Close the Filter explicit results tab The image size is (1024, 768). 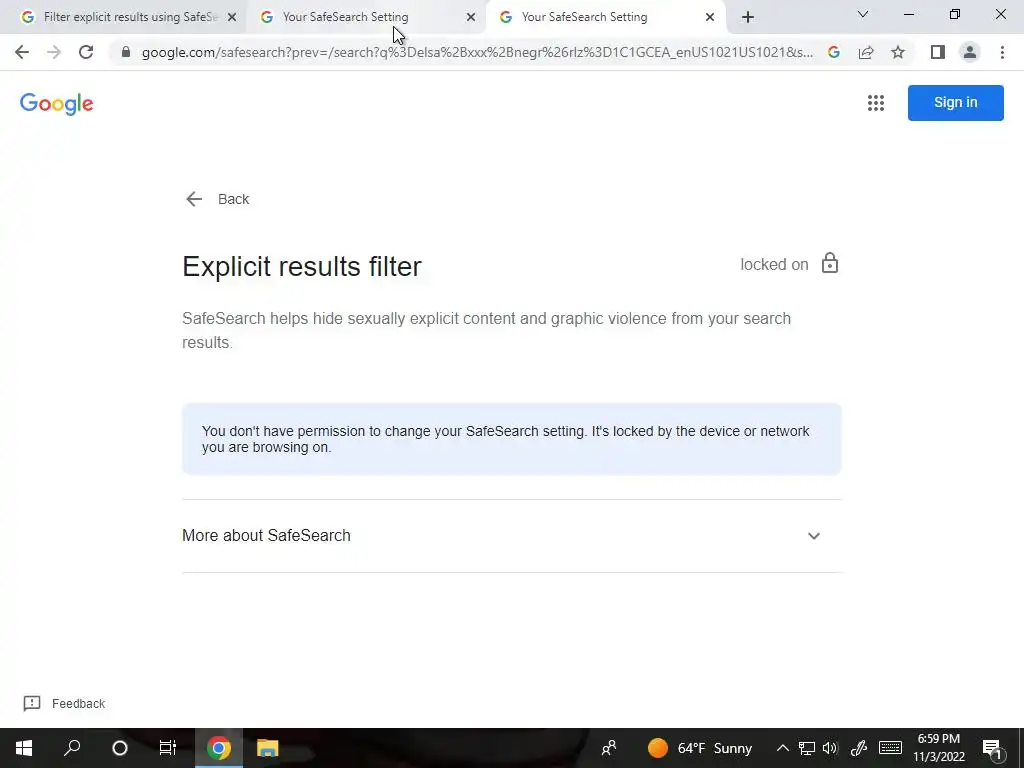(x=232, y=18)
